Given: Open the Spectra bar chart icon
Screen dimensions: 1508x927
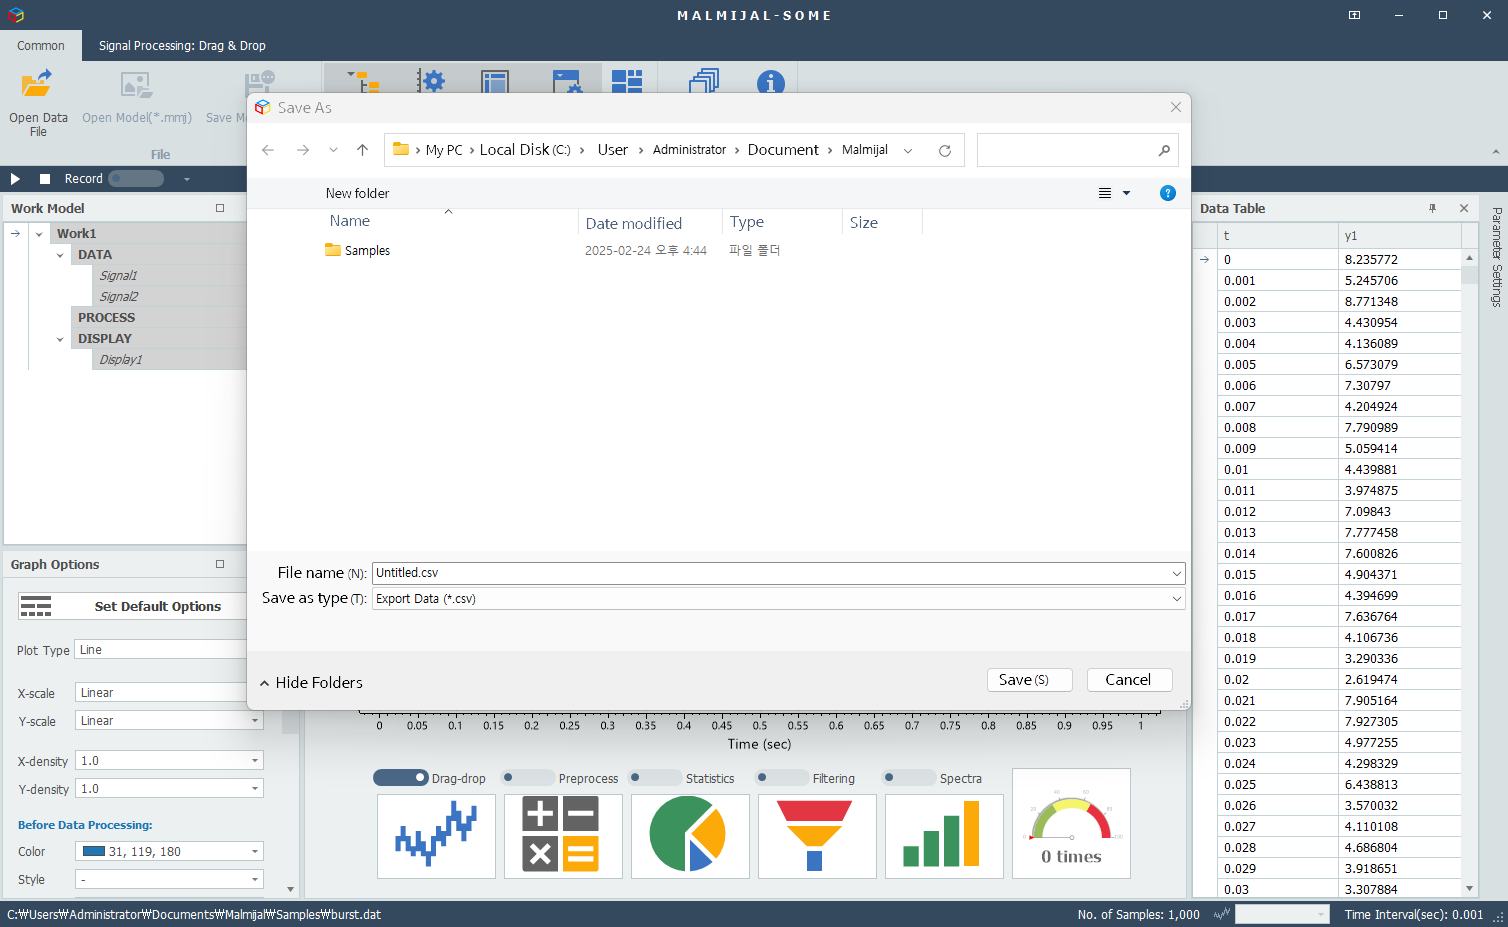Looking at the screenshot, I should [943, 836].
